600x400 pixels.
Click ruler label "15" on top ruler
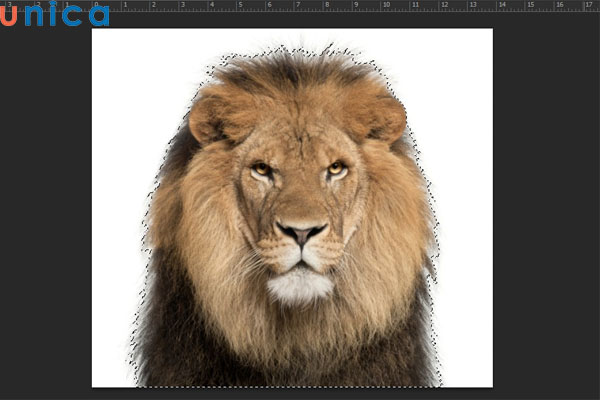point(531,5)
